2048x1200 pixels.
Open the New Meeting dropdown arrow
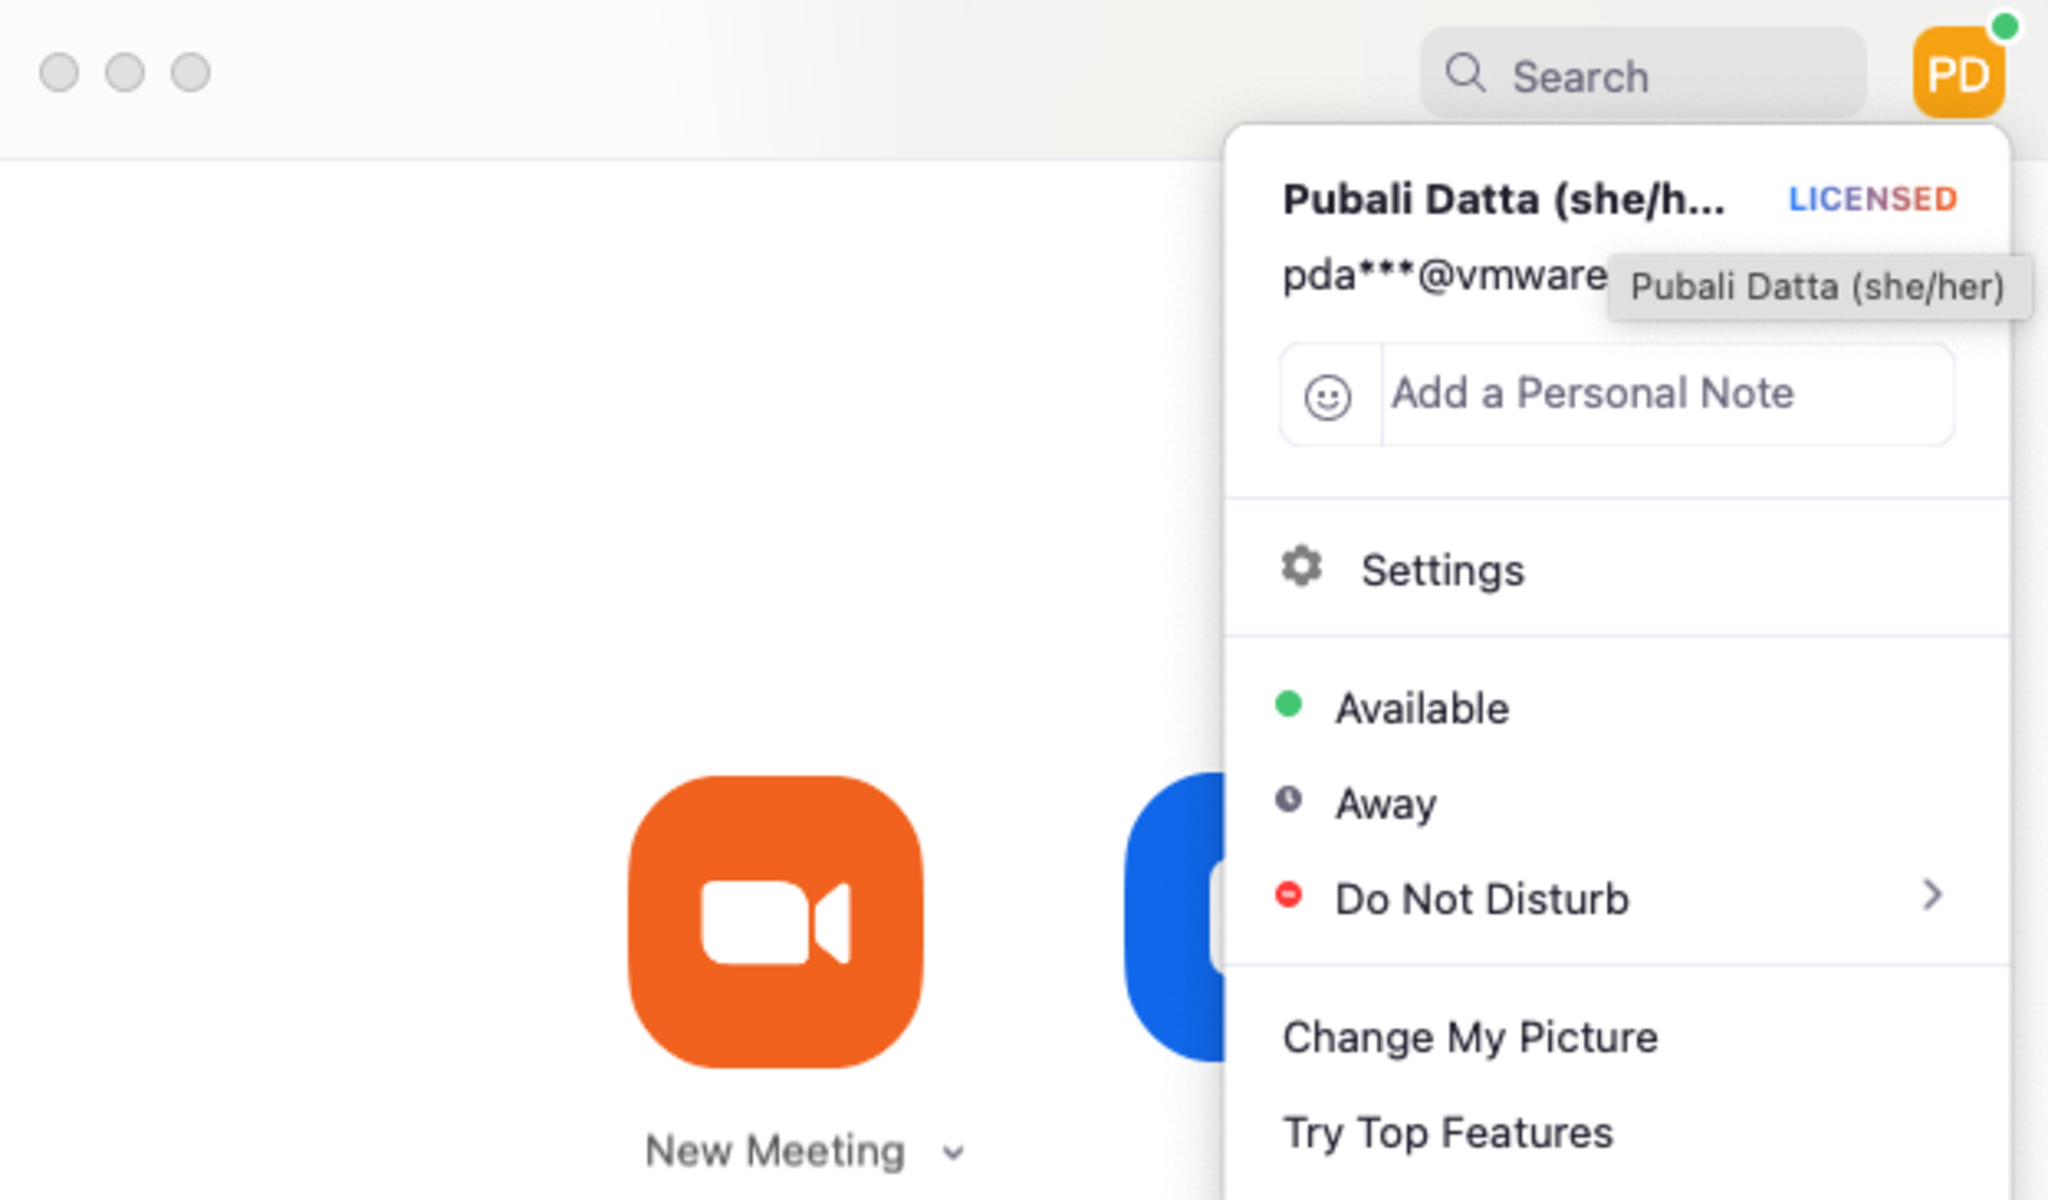click(953, 1153)
